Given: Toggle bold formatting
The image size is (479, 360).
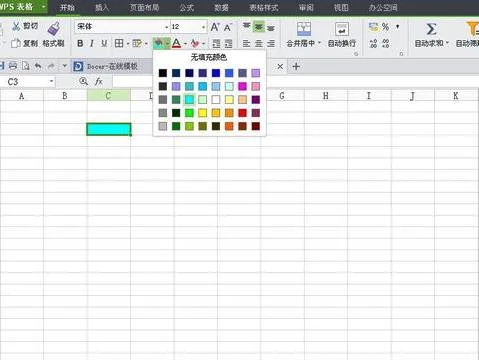Looking at the screenshot, I should click(x=80, y=43).
